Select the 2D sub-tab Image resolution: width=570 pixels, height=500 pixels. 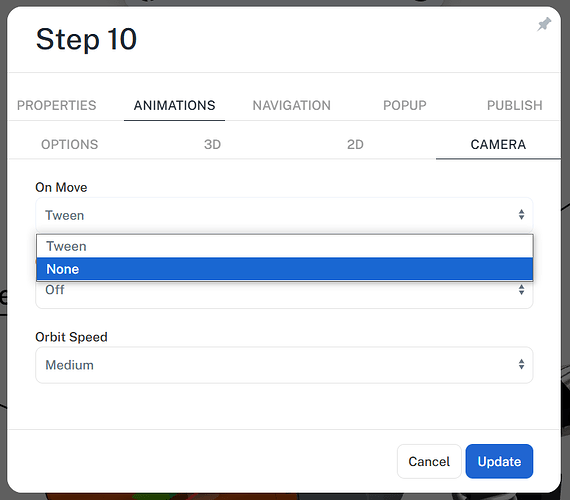(355, 144)
